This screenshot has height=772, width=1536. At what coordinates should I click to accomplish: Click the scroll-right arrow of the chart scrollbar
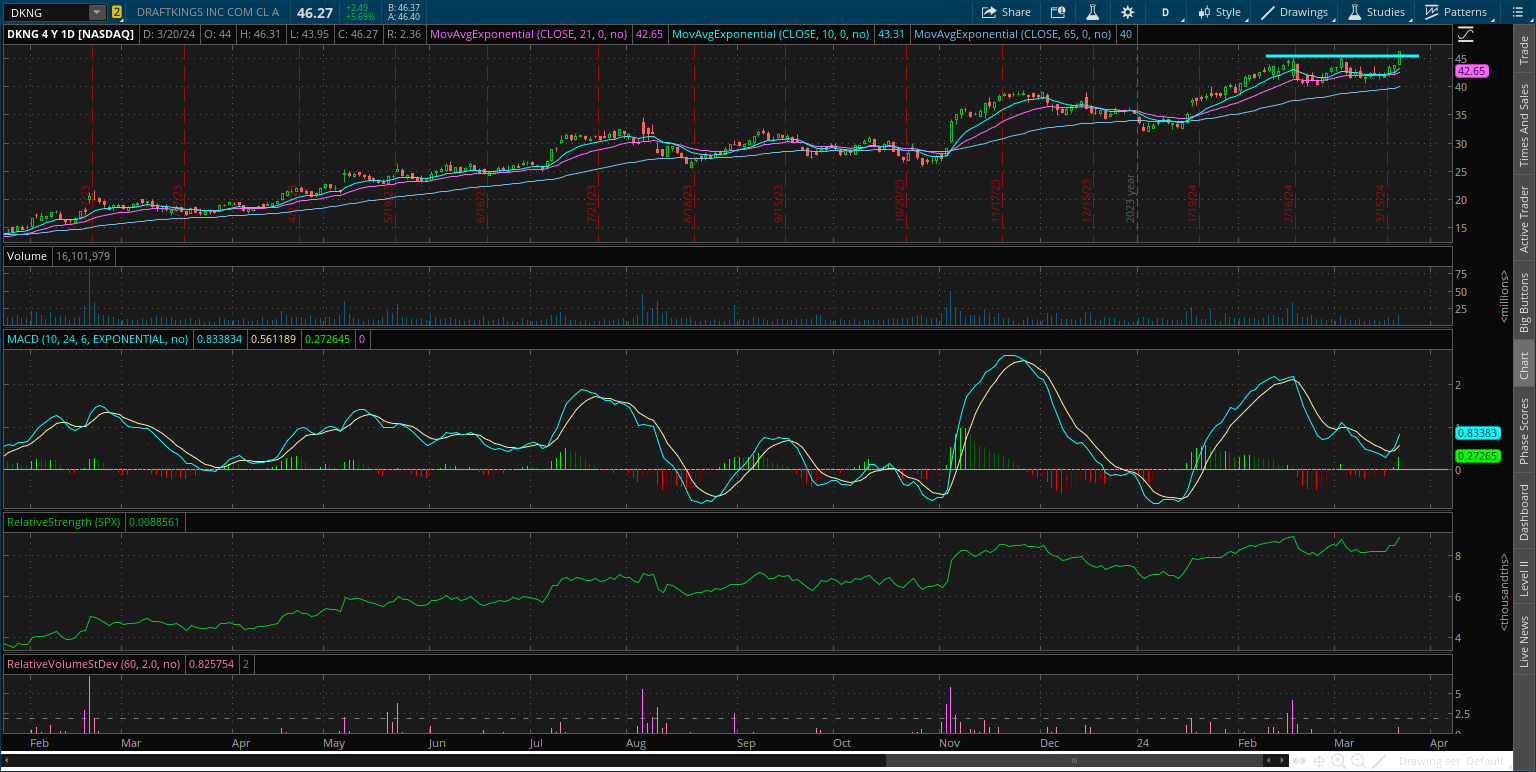(x=1281, y=761)
